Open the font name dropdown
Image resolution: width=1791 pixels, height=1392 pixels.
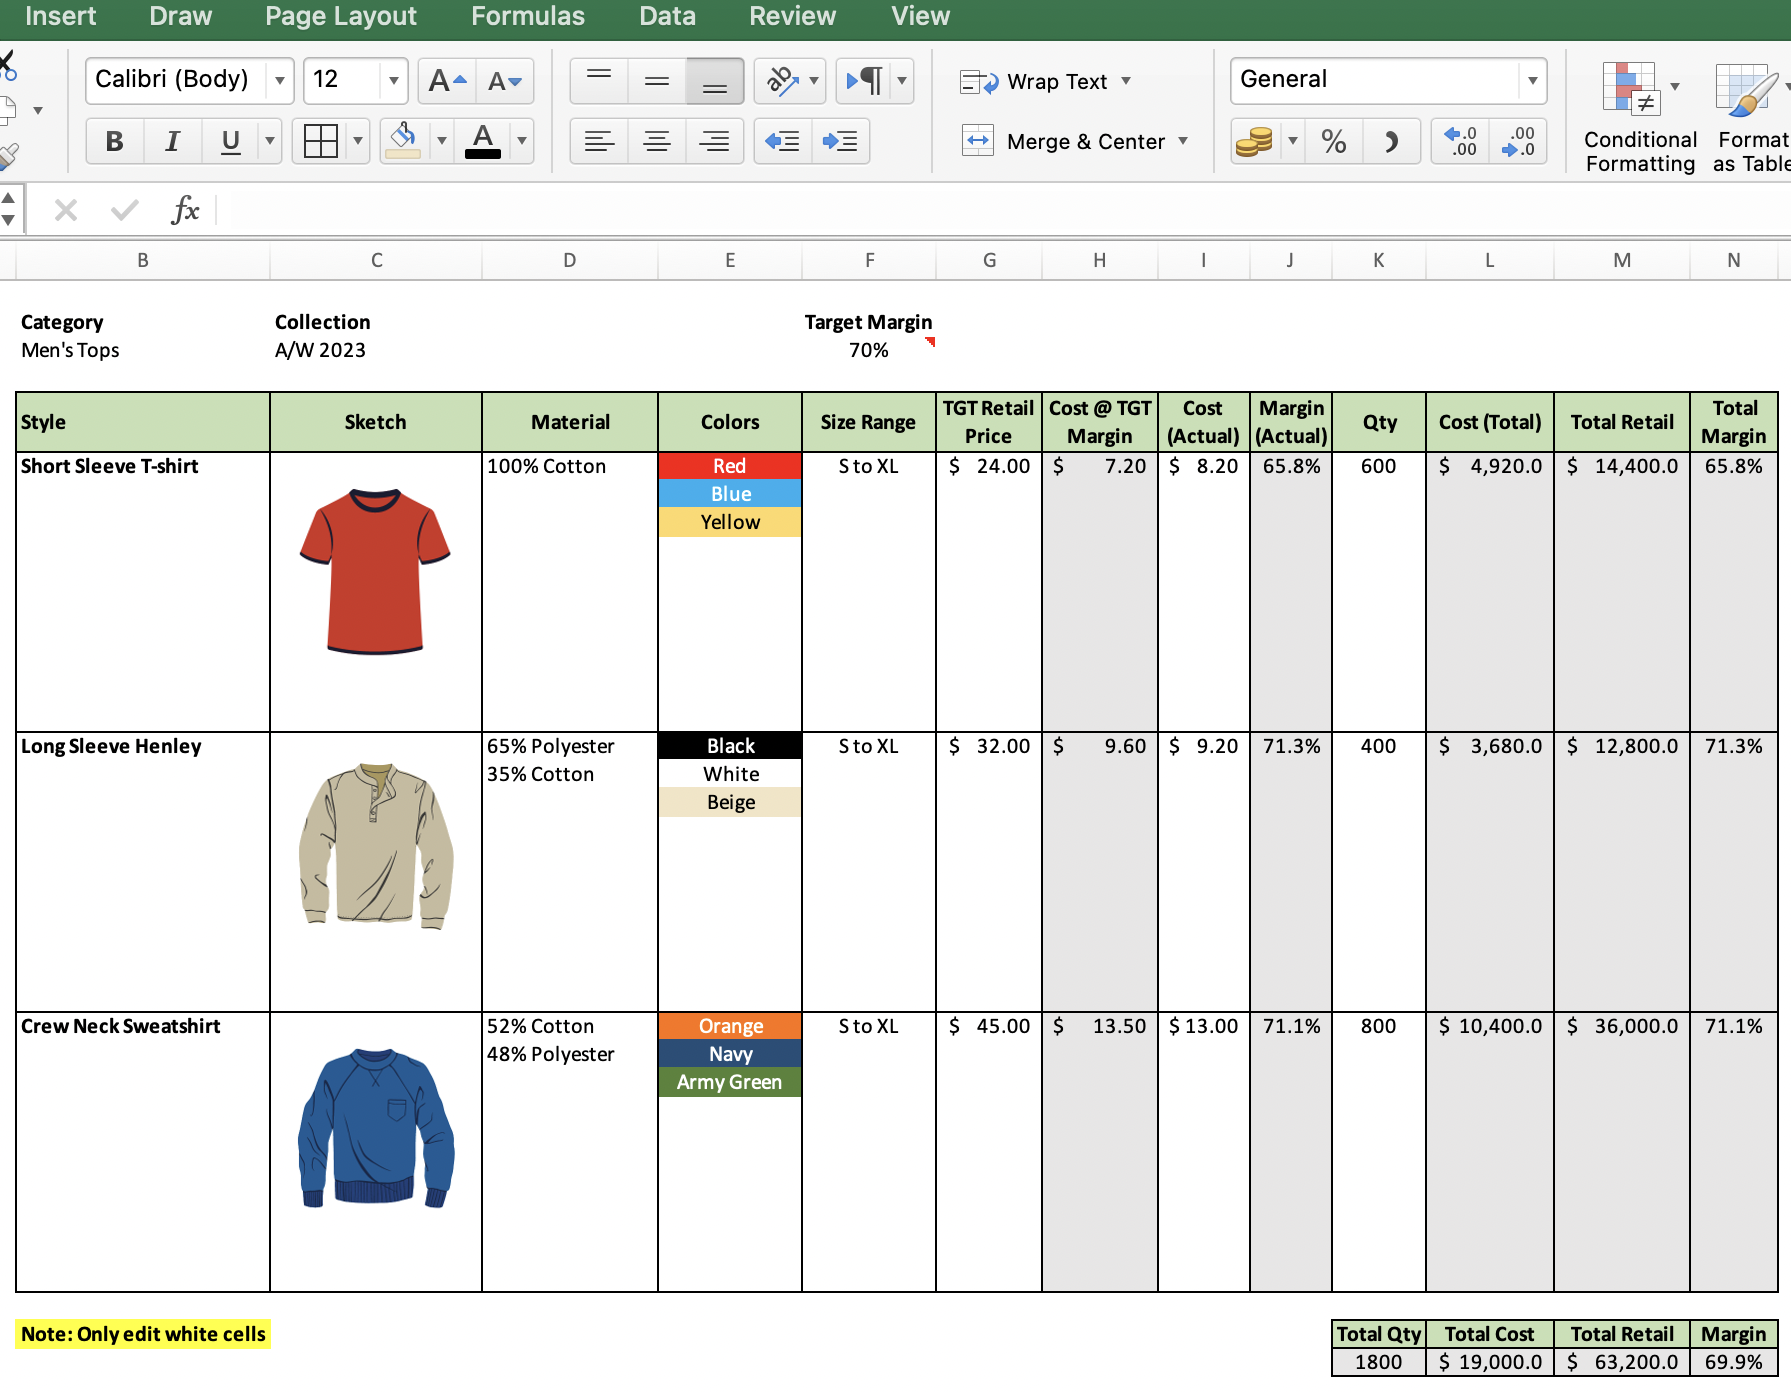pos(280,80)
